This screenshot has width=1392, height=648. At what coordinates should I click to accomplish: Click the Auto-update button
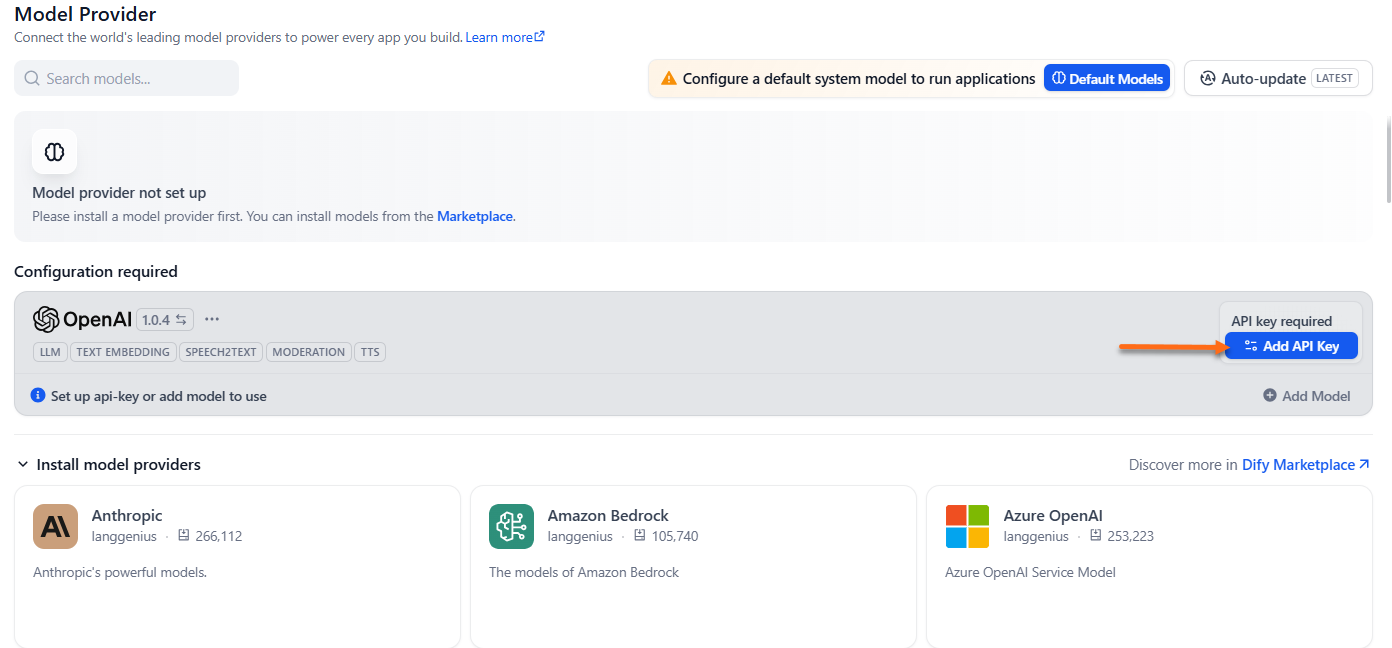(1278, 78)
